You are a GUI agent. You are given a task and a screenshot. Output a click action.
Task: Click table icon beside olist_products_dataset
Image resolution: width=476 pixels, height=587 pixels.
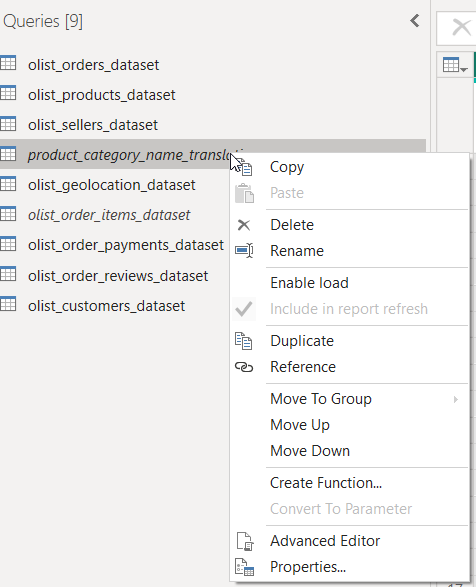coord(8,93)
